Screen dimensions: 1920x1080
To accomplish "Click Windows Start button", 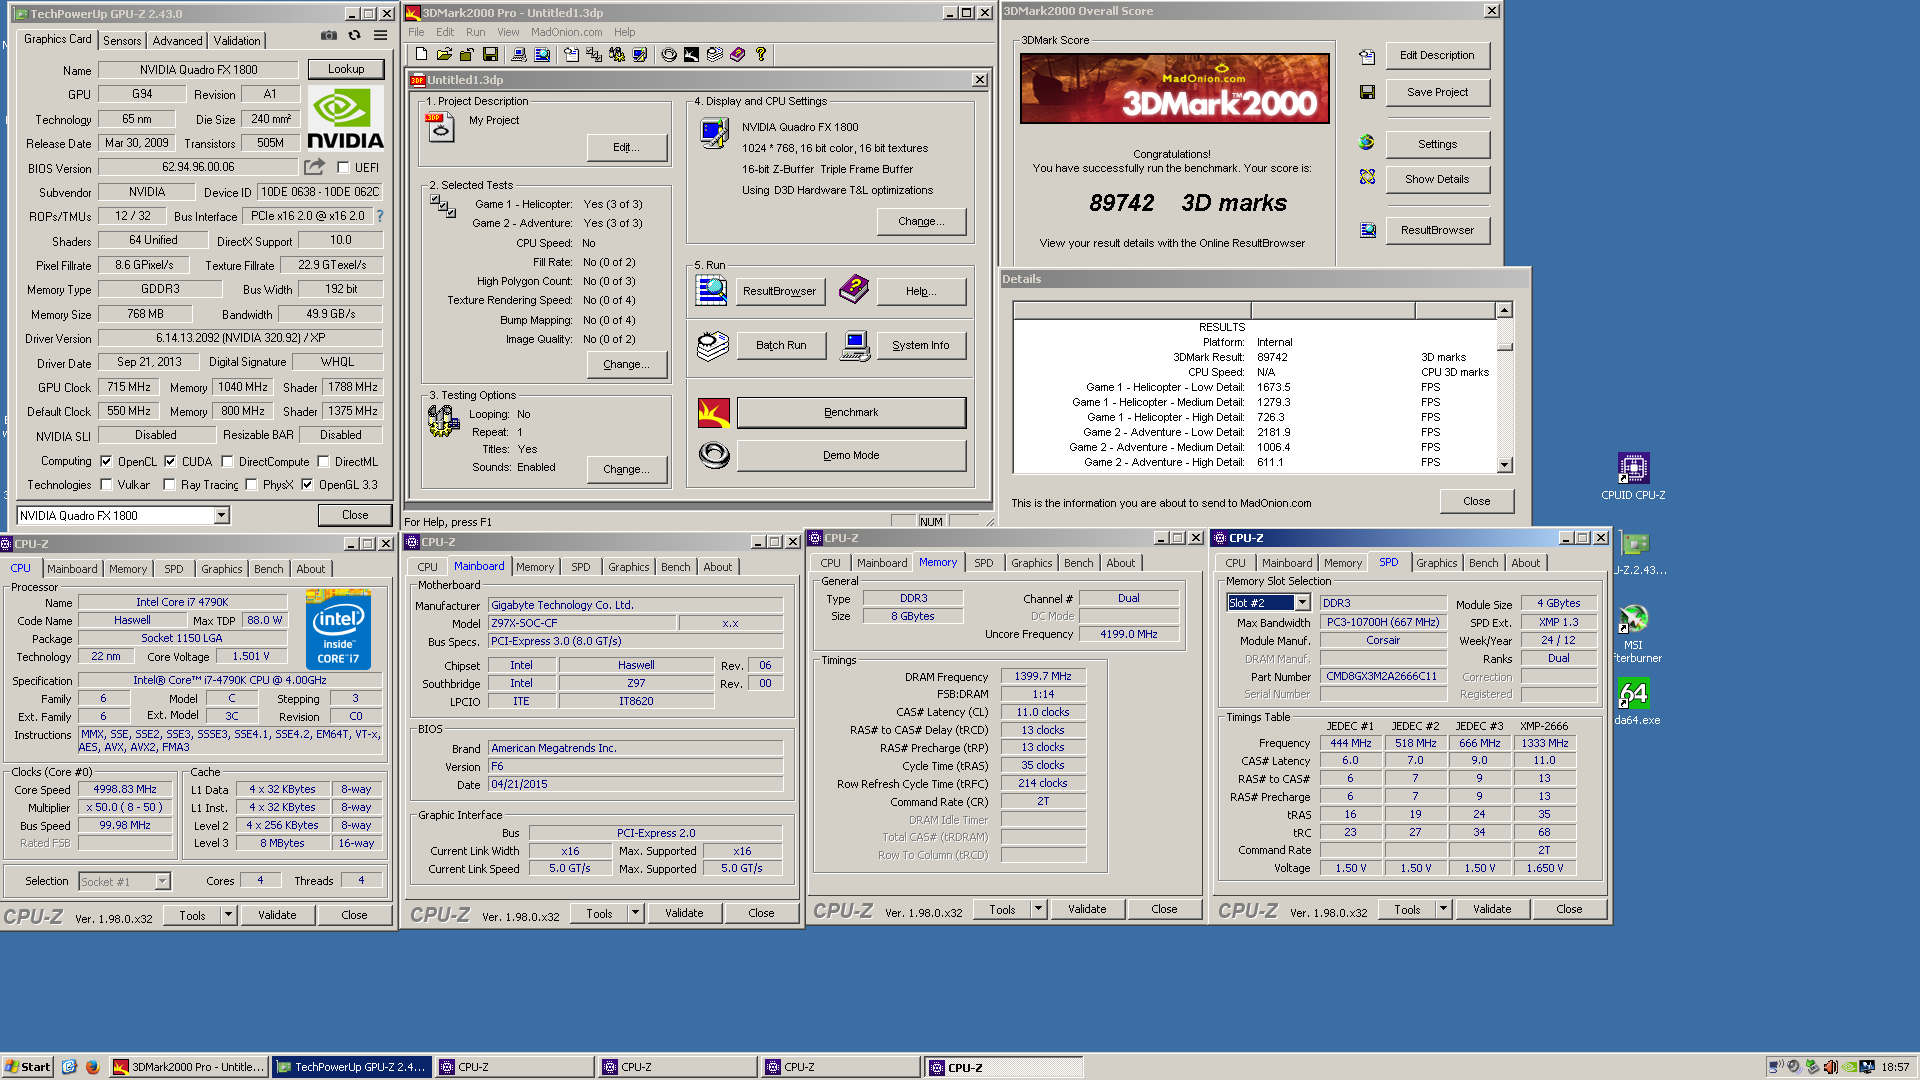I will 28,1067.
